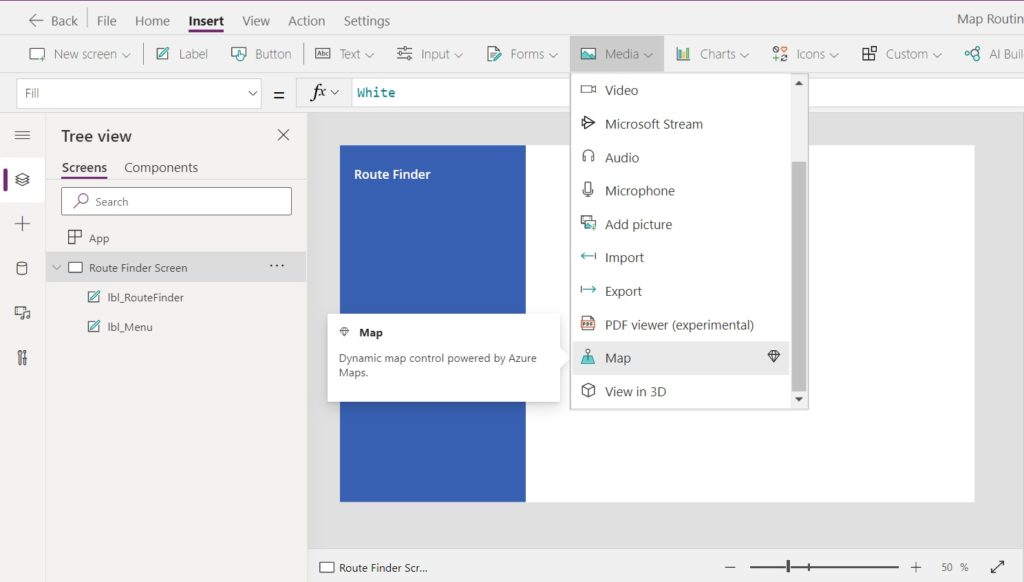Click the Insert plus icon in left sidebar

point(22,224)
